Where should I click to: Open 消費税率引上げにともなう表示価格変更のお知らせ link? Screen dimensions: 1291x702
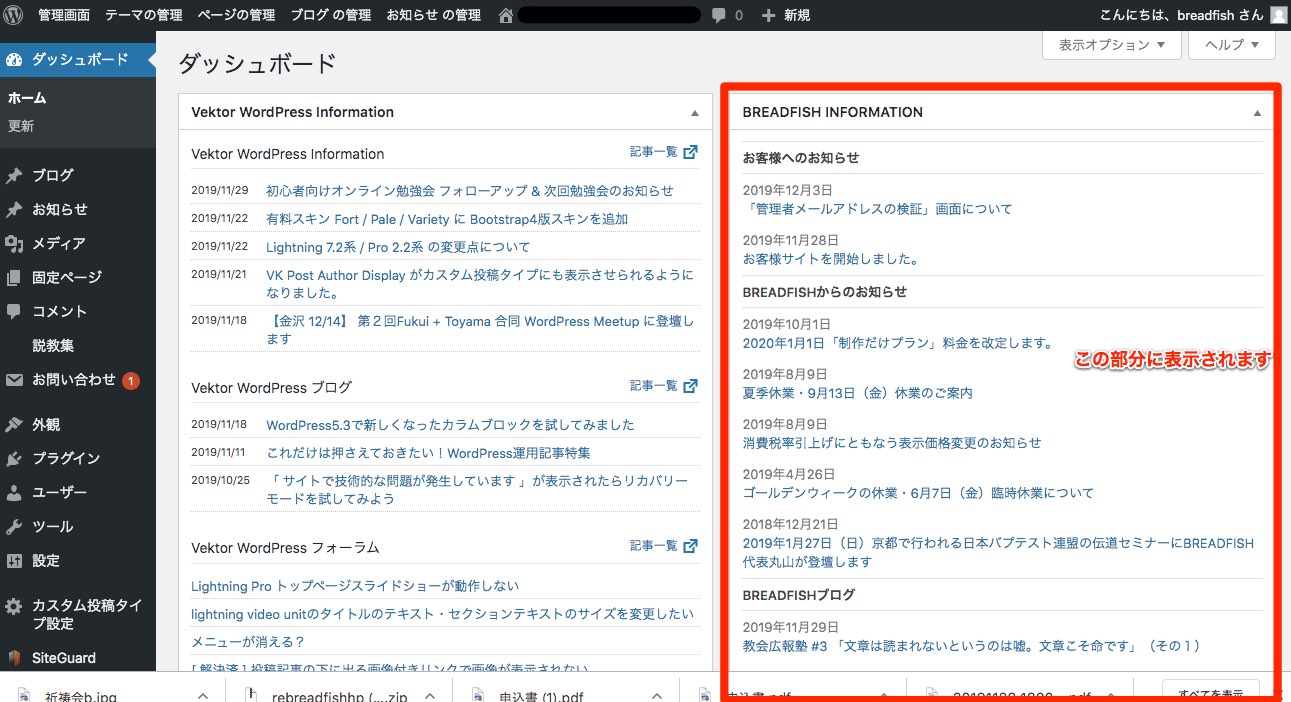tap(892, 442)
